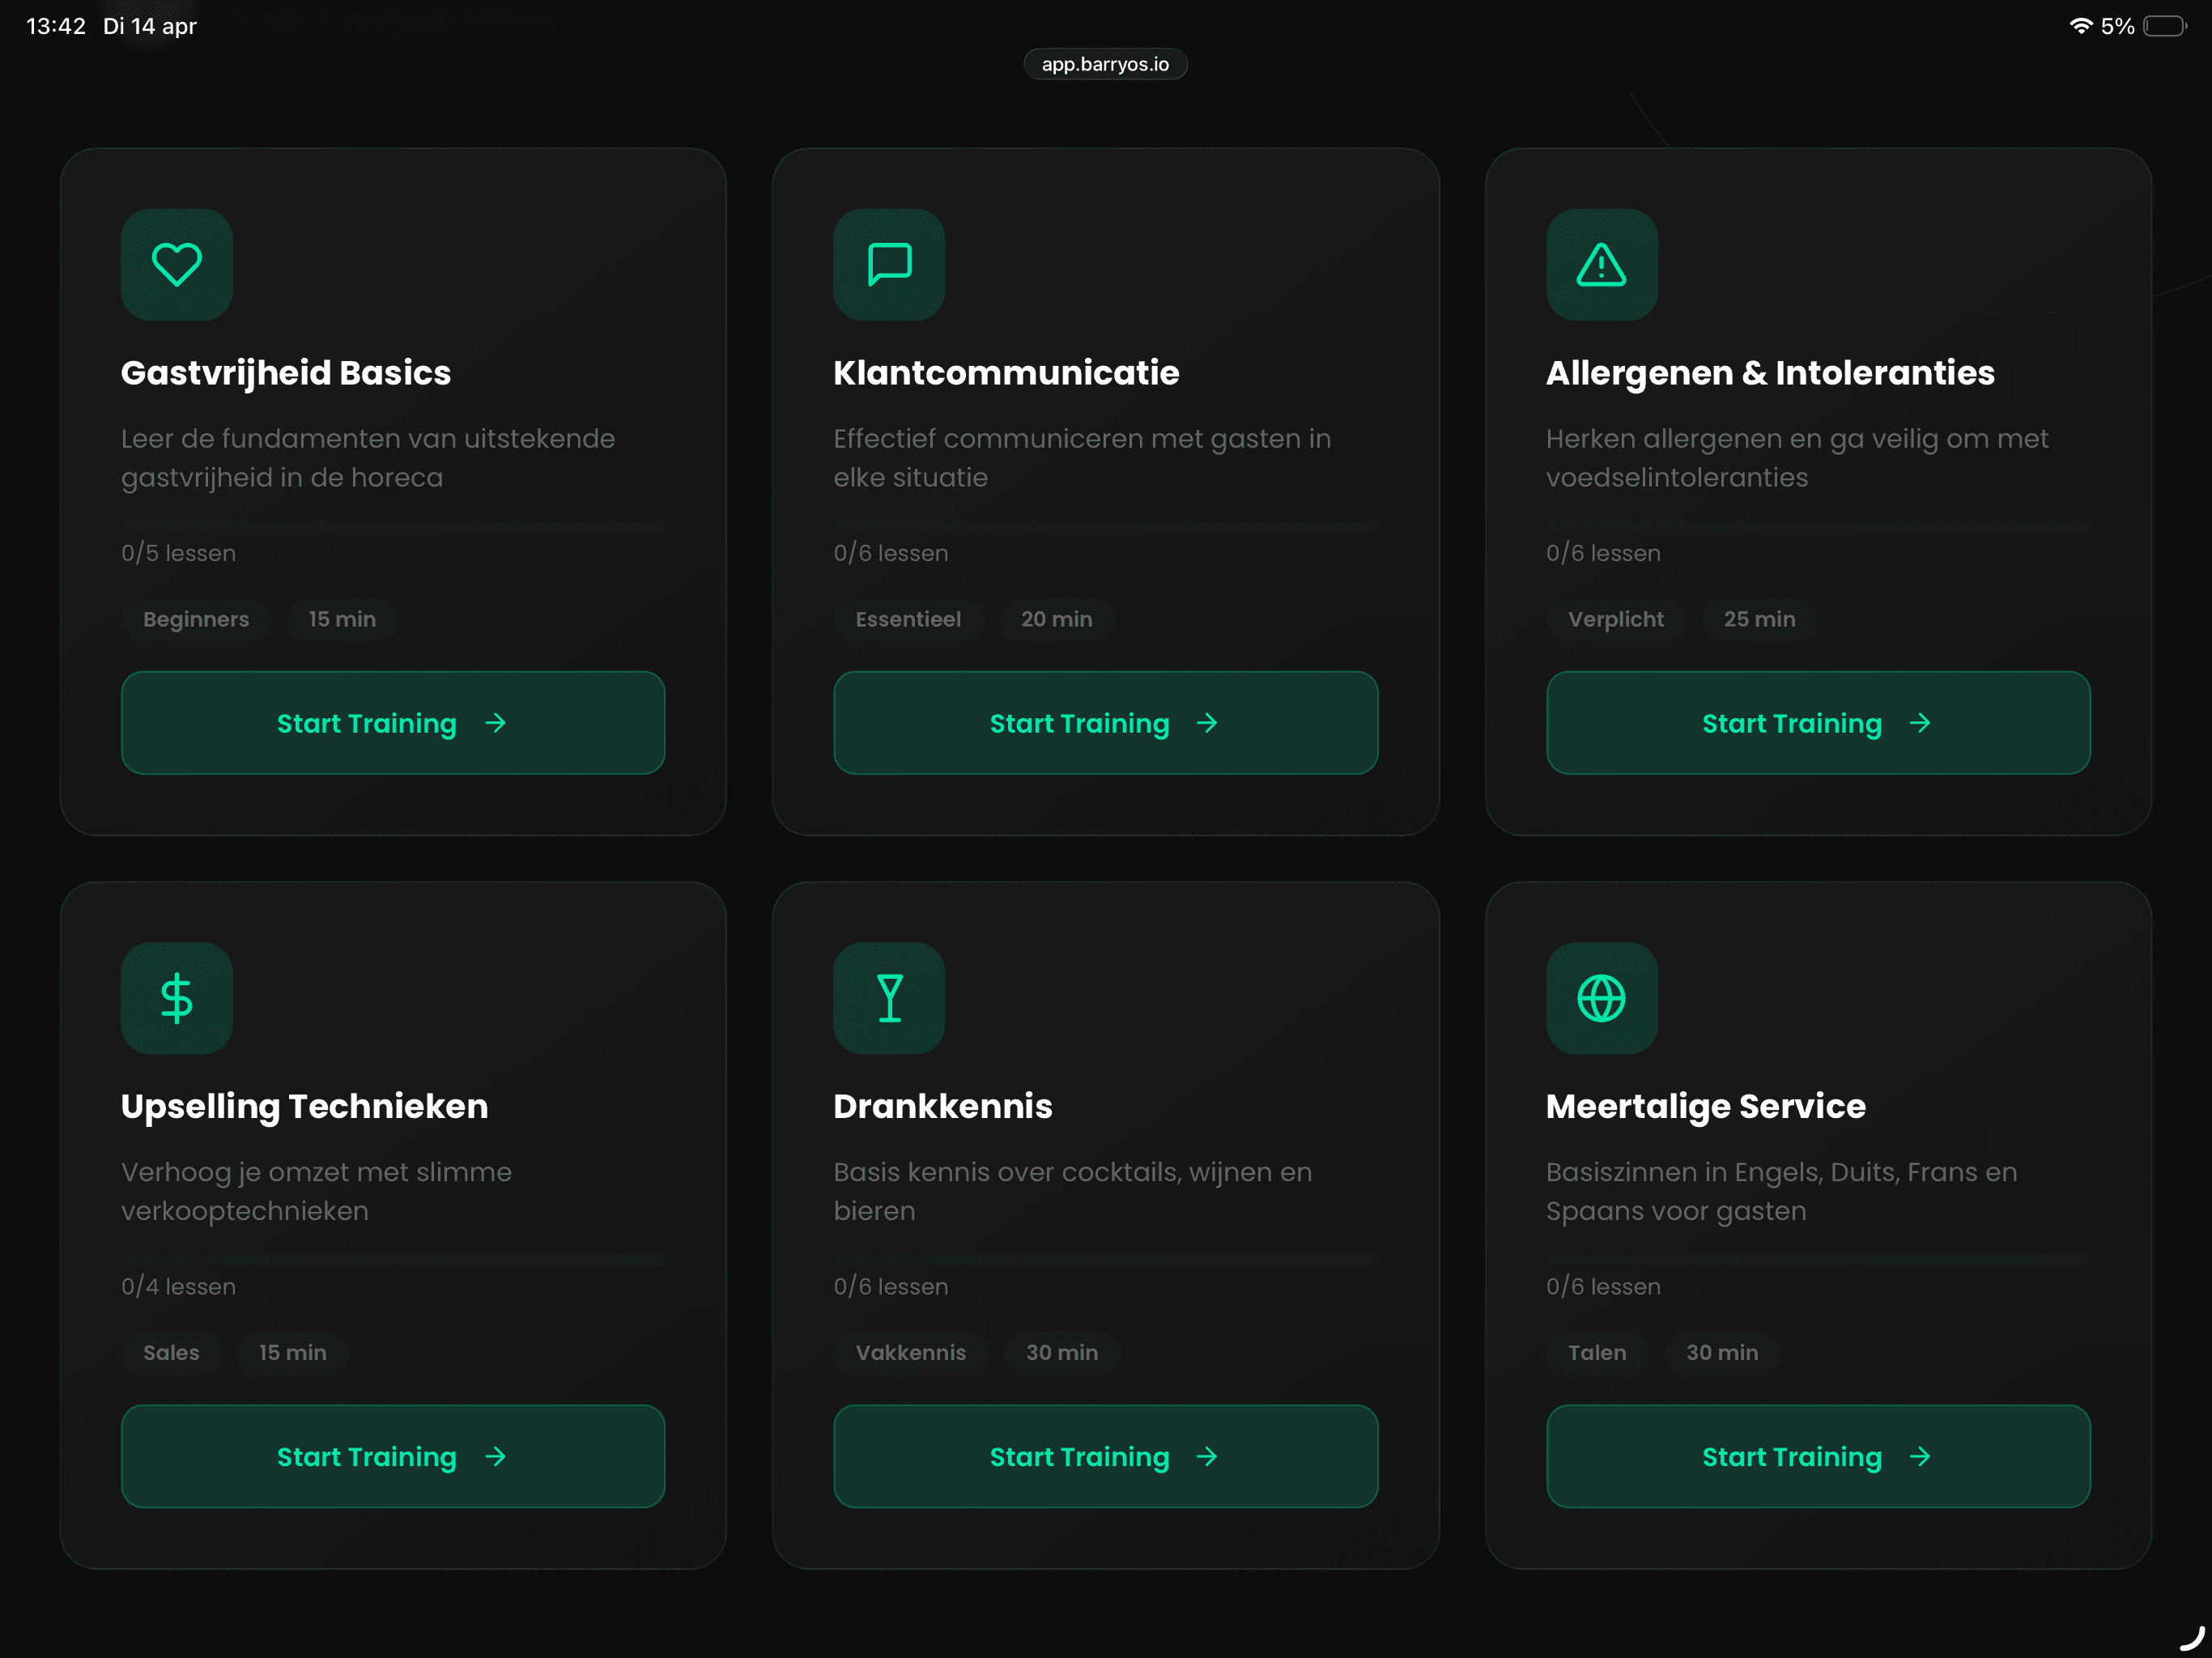Viewport: 2212px width, 1658px height.
Task: Click the heart icon on Gastvrijheid Basics
Action: coord(177,265)
